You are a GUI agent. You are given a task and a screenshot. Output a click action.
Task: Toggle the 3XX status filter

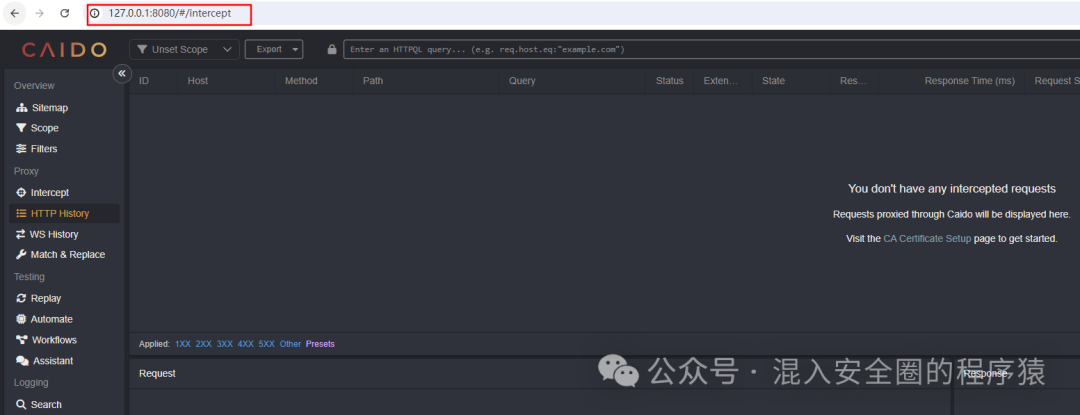point(225,344)
